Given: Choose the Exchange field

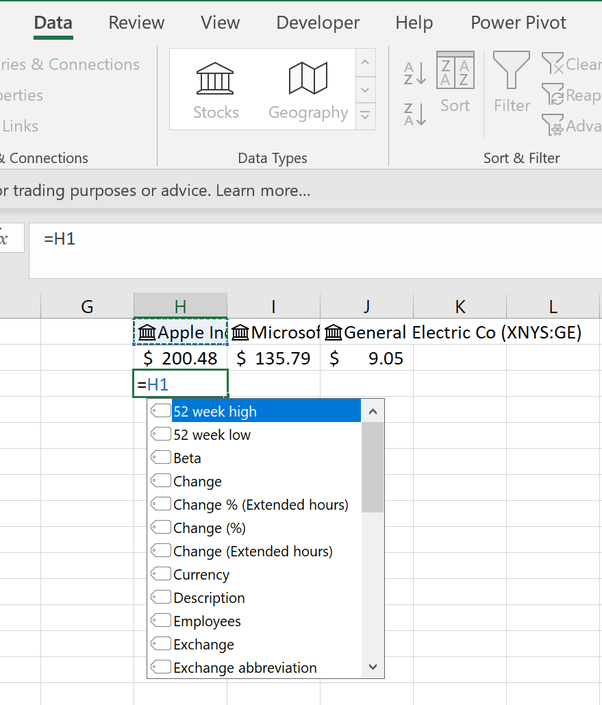Looking at the screenshot, I should pyautogui.click(x=255, y=644).
